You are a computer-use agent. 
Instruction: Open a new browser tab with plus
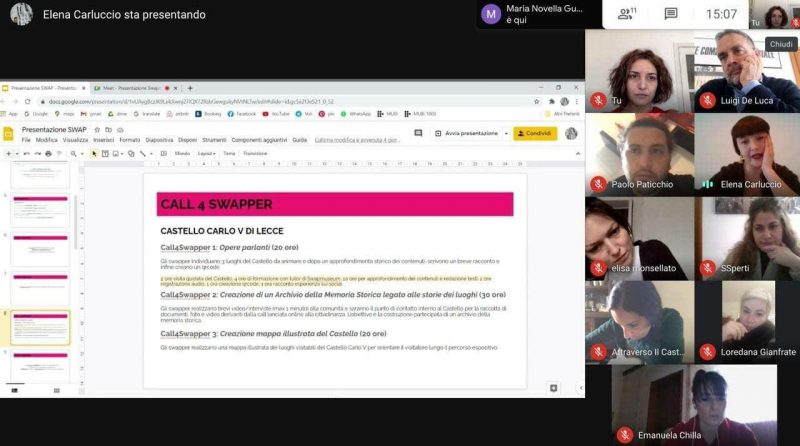pyautogui.click(x=190, y=88)
